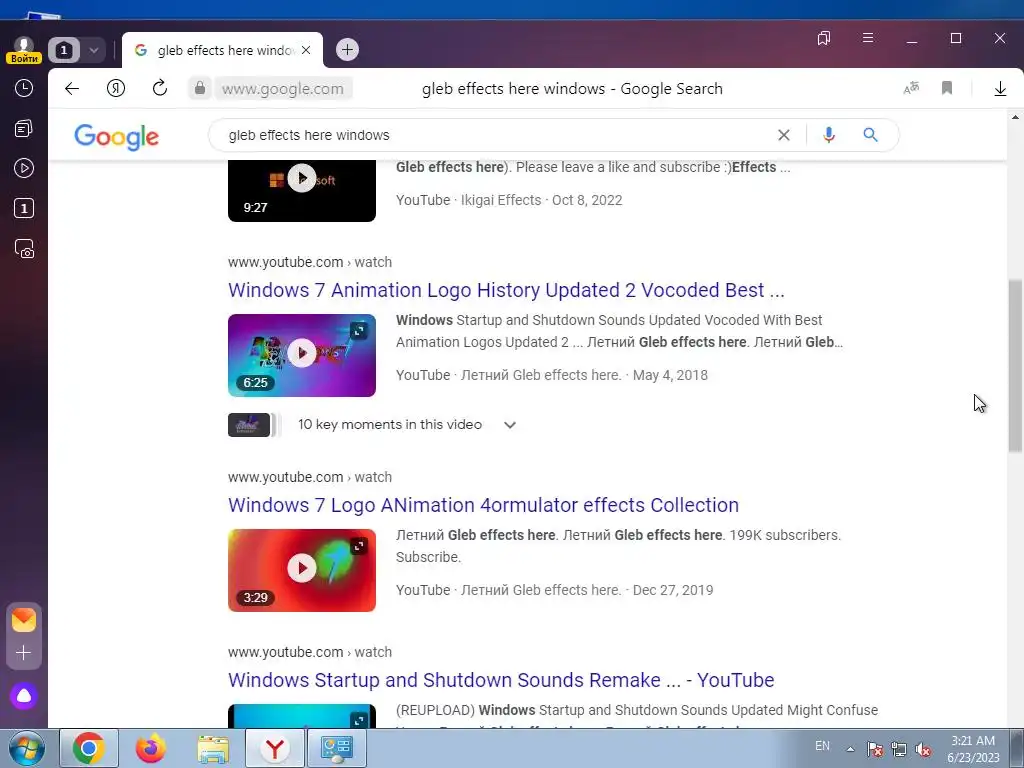Viewport: 1024px width, 768px height.
Task: Play the 9:27 Ikigai Effects video thumbnail
Action: click(302, 191)
